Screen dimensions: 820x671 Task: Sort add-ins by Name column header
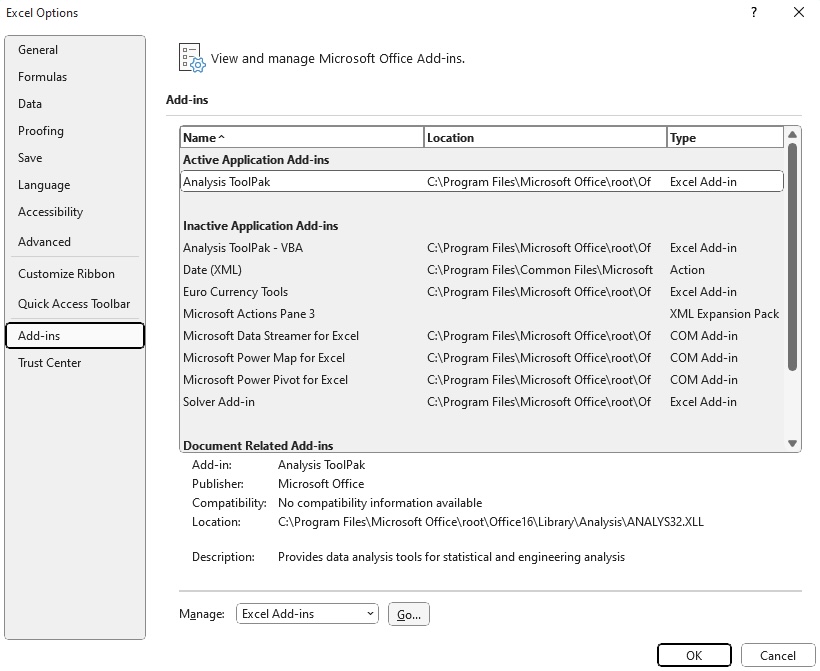coord(302,138)
